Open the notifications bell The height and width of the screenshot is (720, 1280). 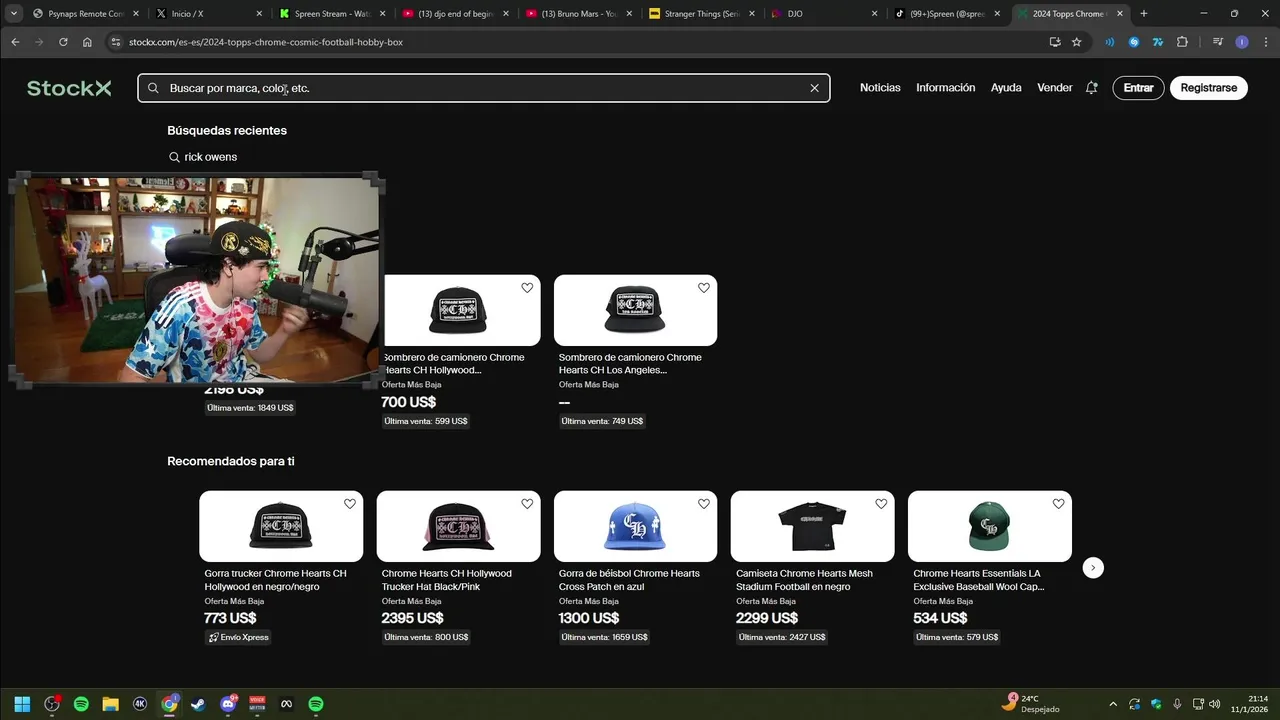(1091, 88)
